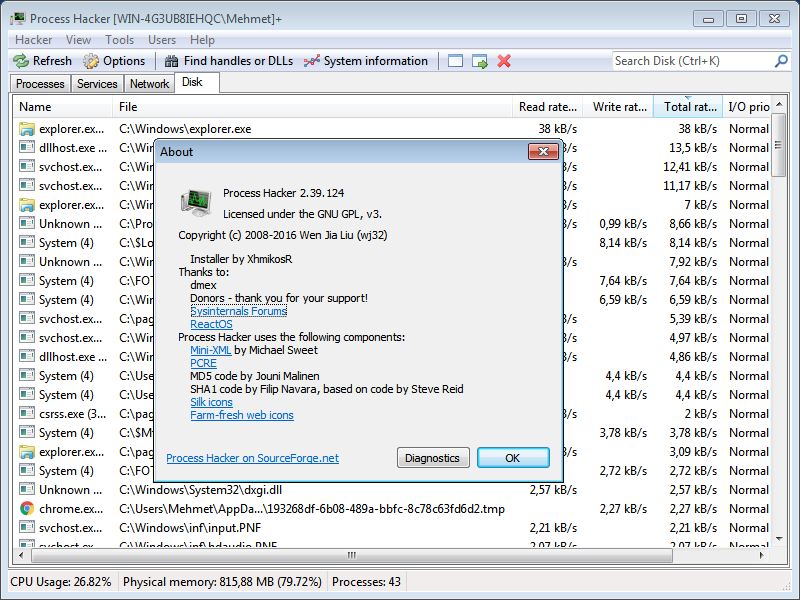Sort by the File column header

tap(312, 107)
